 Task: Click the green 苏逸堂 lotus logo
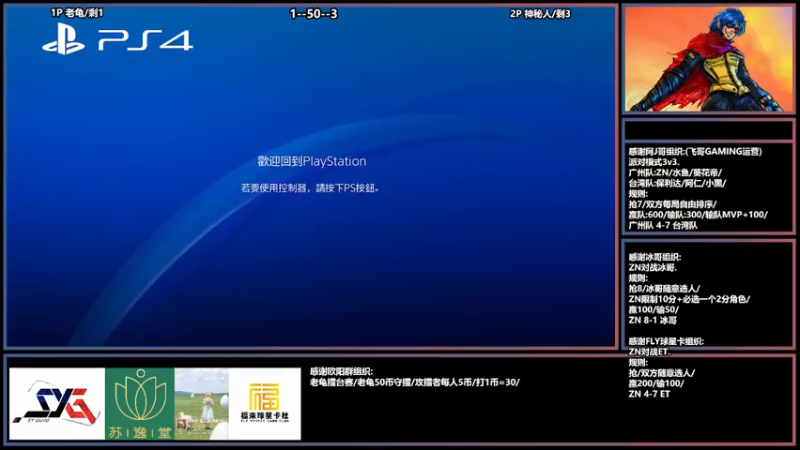pos(140,404)
